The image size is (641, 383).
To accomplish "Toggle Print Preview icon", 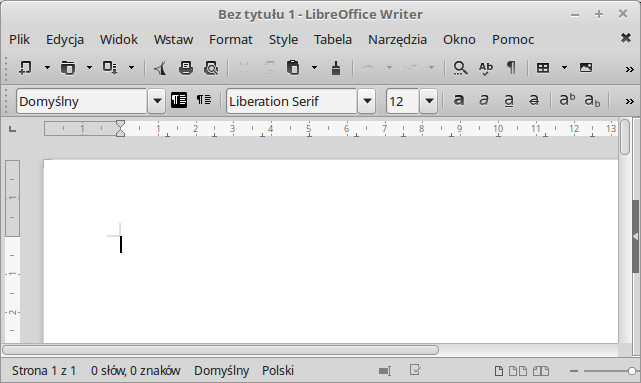I will coord(211,67).
